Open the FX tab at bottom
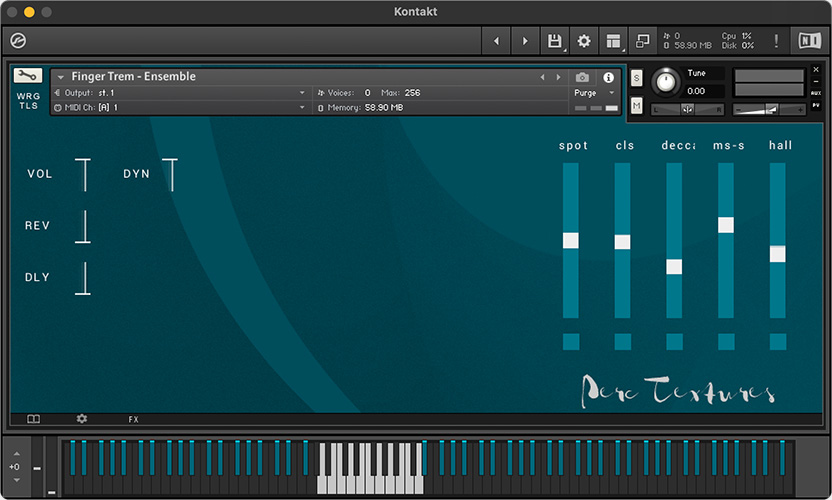The width and height of the screenshot is (832, 500). point(133,419)
